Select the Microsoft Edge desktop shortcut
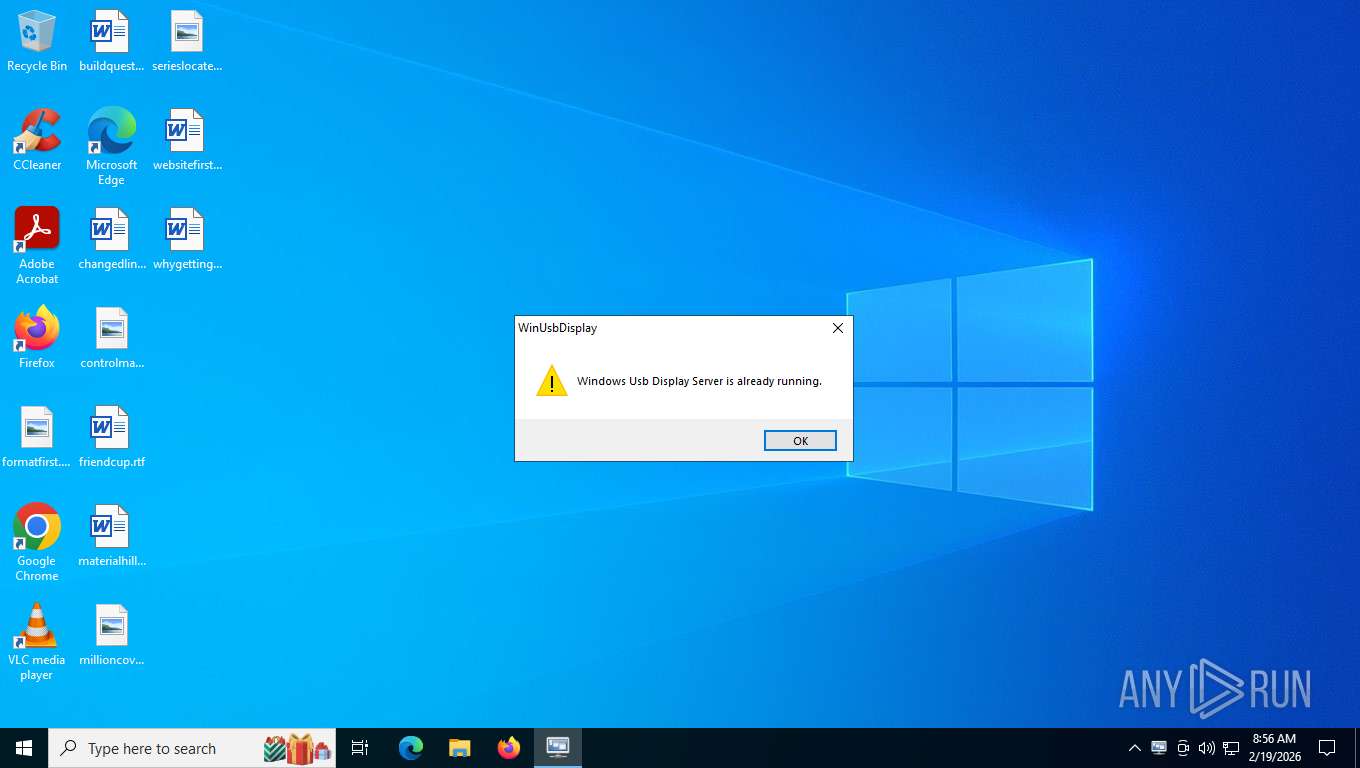 (111, 147)
